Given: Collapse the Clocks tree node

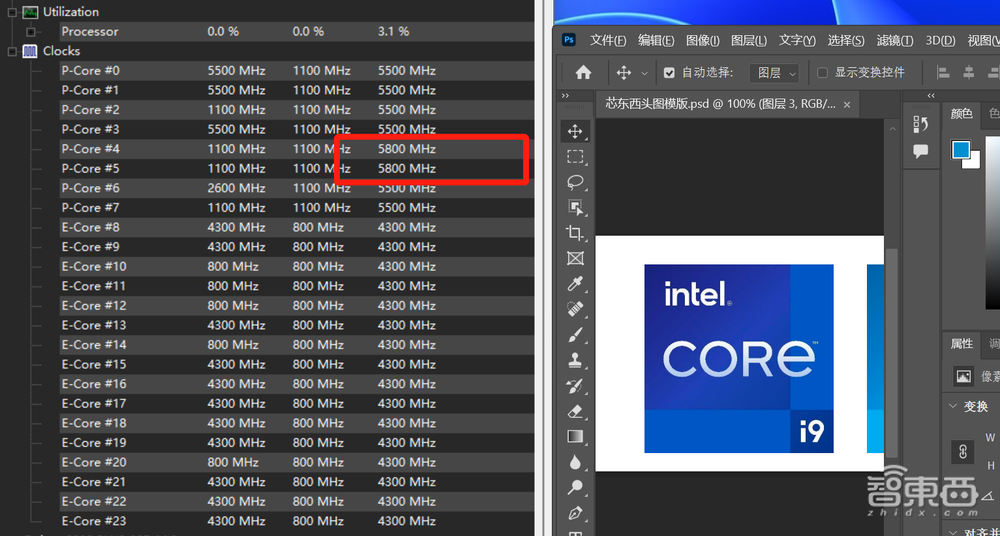Looking at the screenshot, I should 12,51.
